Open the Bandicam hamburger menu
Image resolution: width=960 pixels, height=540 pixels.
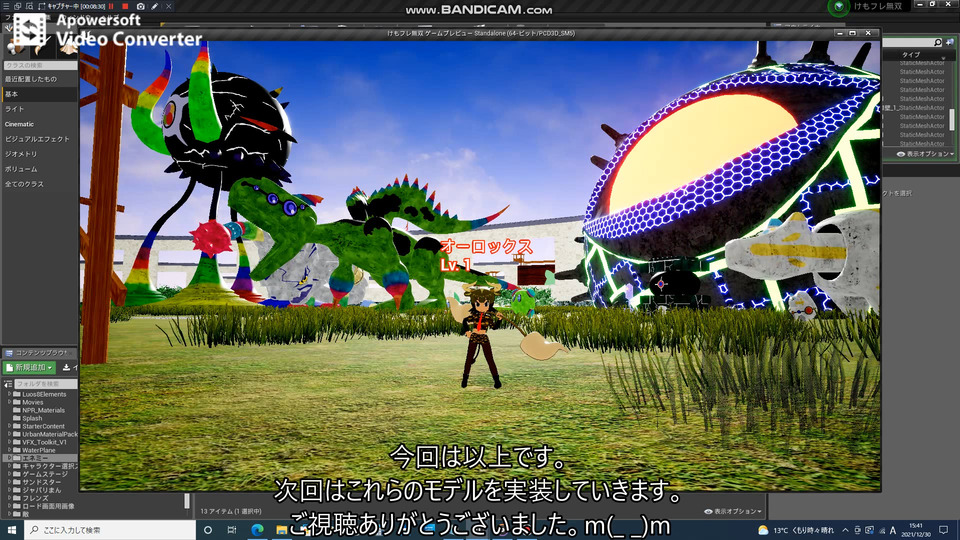coord(6,6)
